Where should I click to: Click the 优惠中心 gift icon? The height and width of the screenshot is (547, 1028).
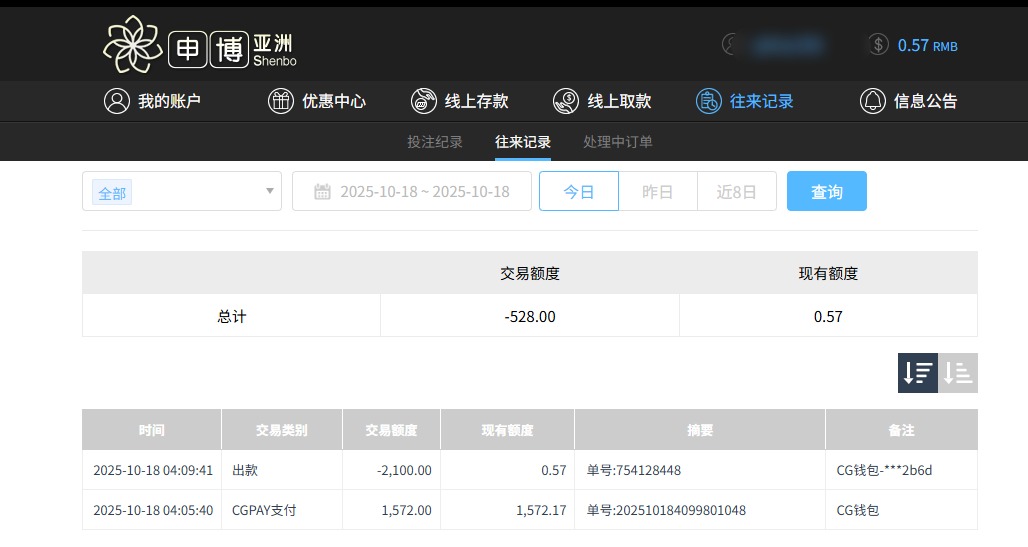tap(281, 101)
